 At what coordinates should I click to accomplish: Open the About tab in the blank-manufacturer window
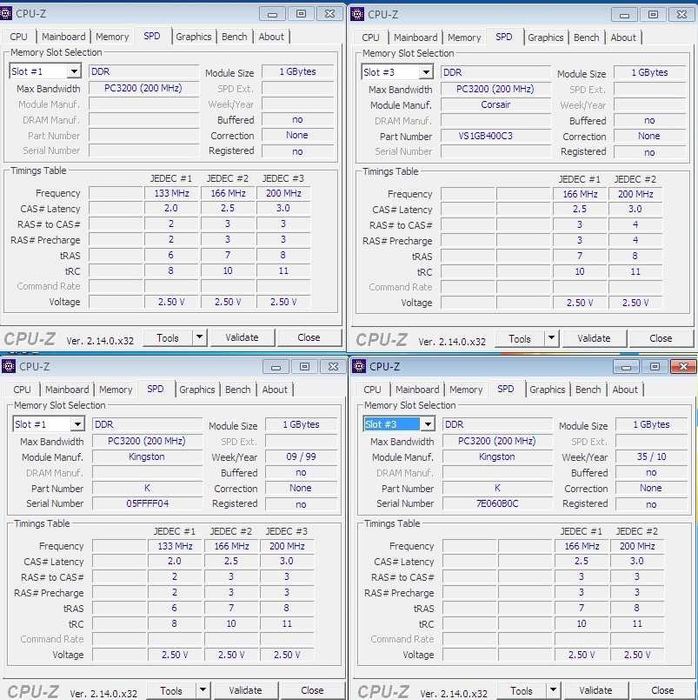pos(271,37)
